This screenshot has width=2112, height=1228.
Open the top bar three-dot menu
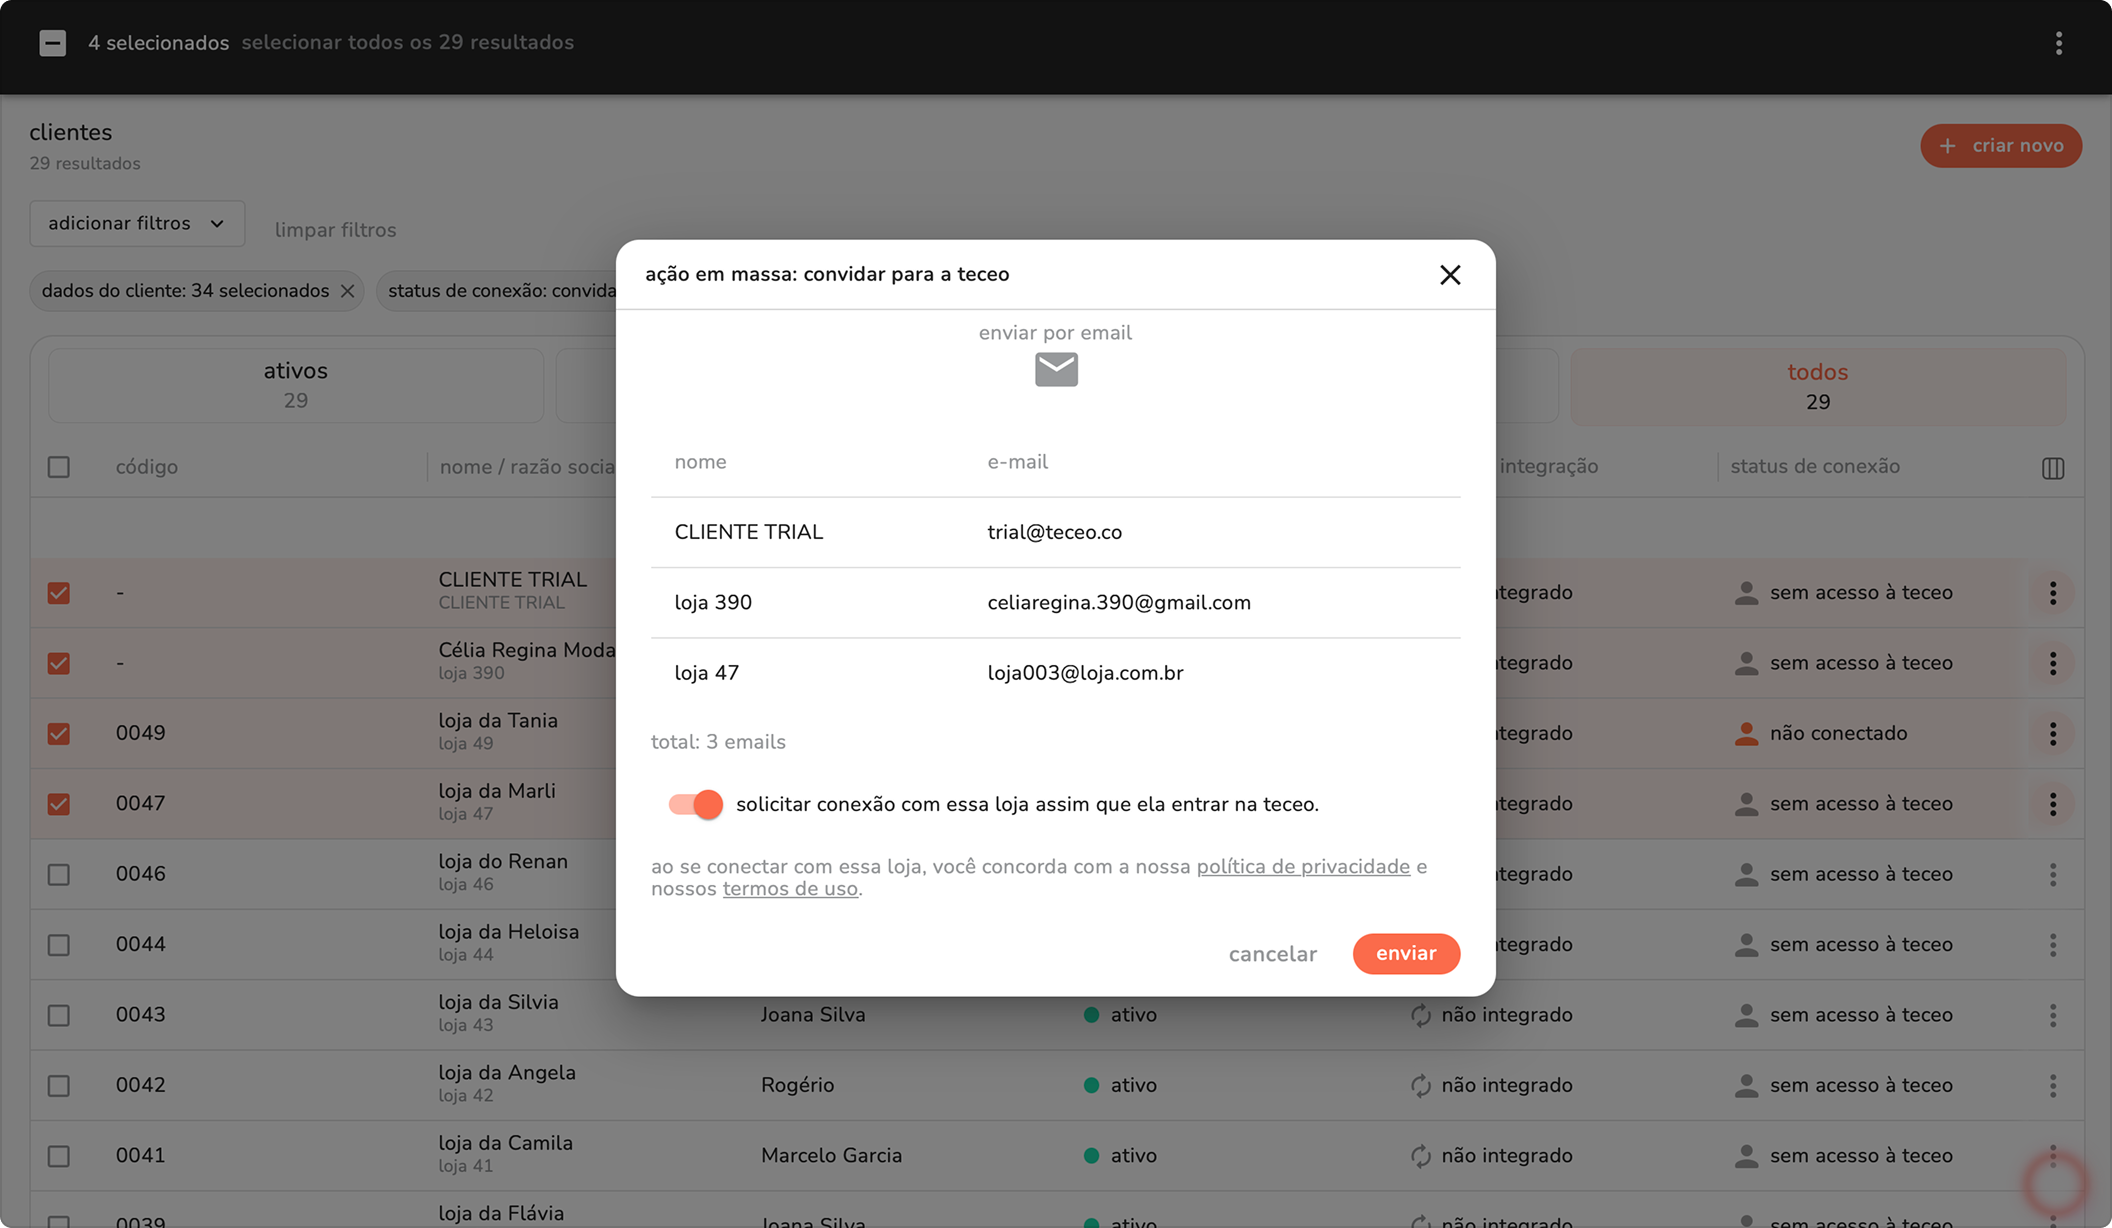tap(2058, 43)
